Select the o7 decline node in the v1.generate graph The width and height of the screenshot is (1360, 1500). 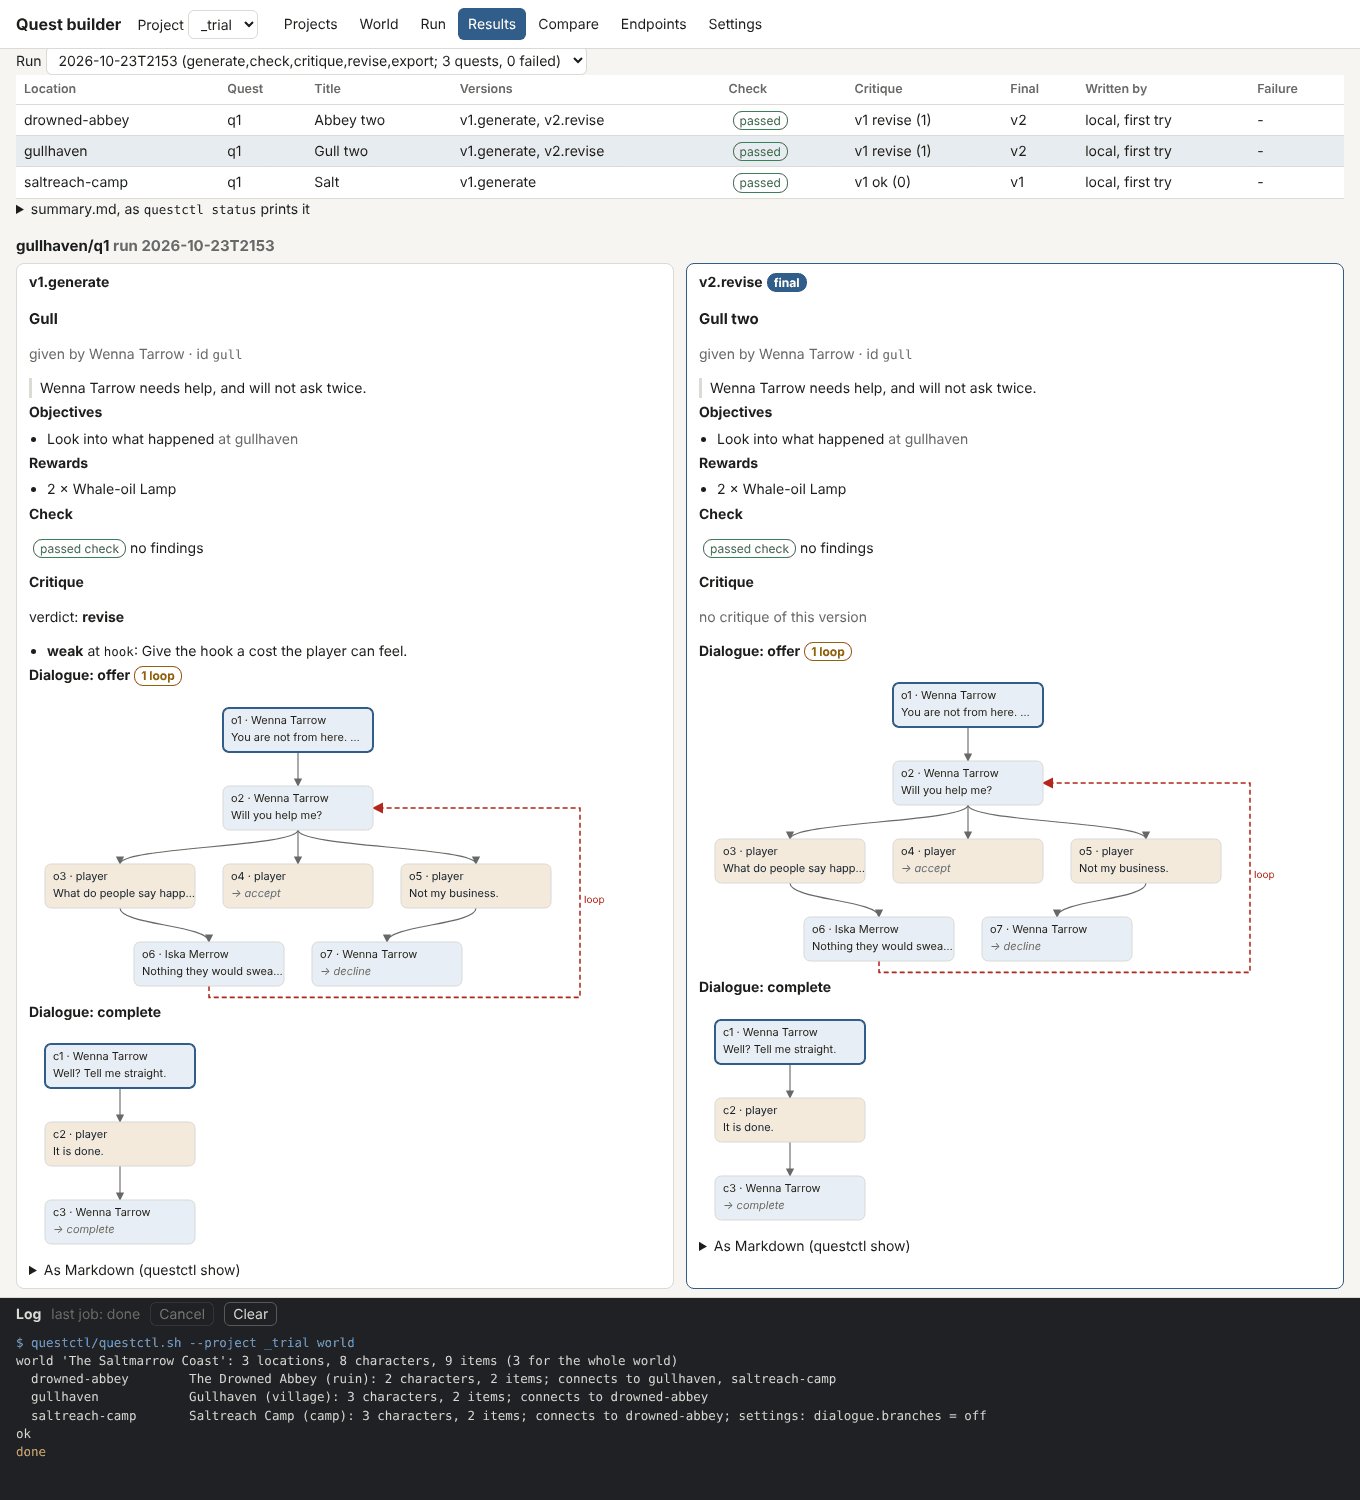click(387, 964)
